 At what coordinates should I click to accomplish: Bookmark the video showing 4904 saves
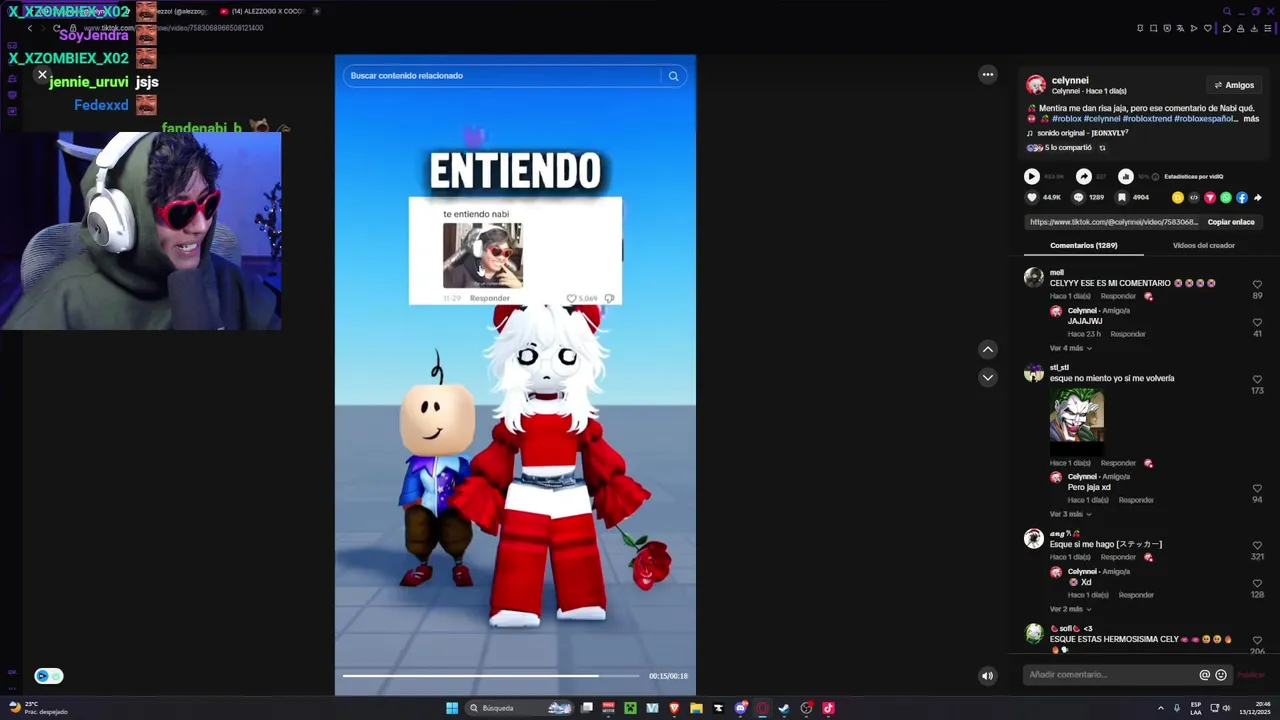1121,198
